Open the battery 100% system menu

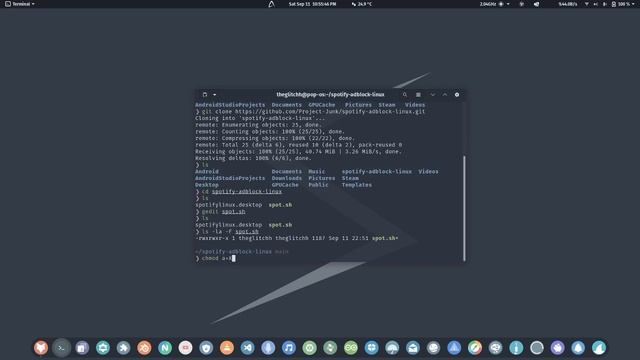click(623, 4)
